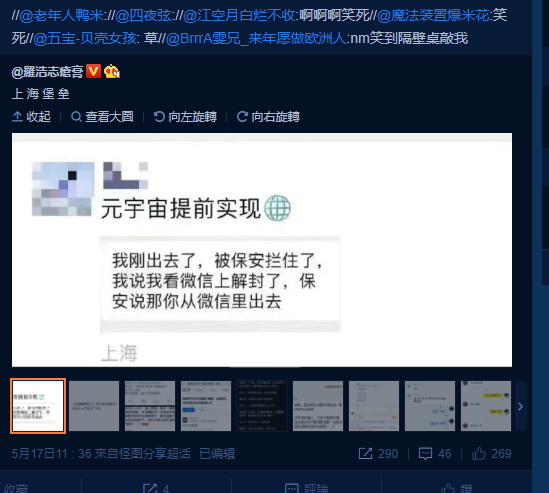Click the orange V verified badge

click(93, 71)
